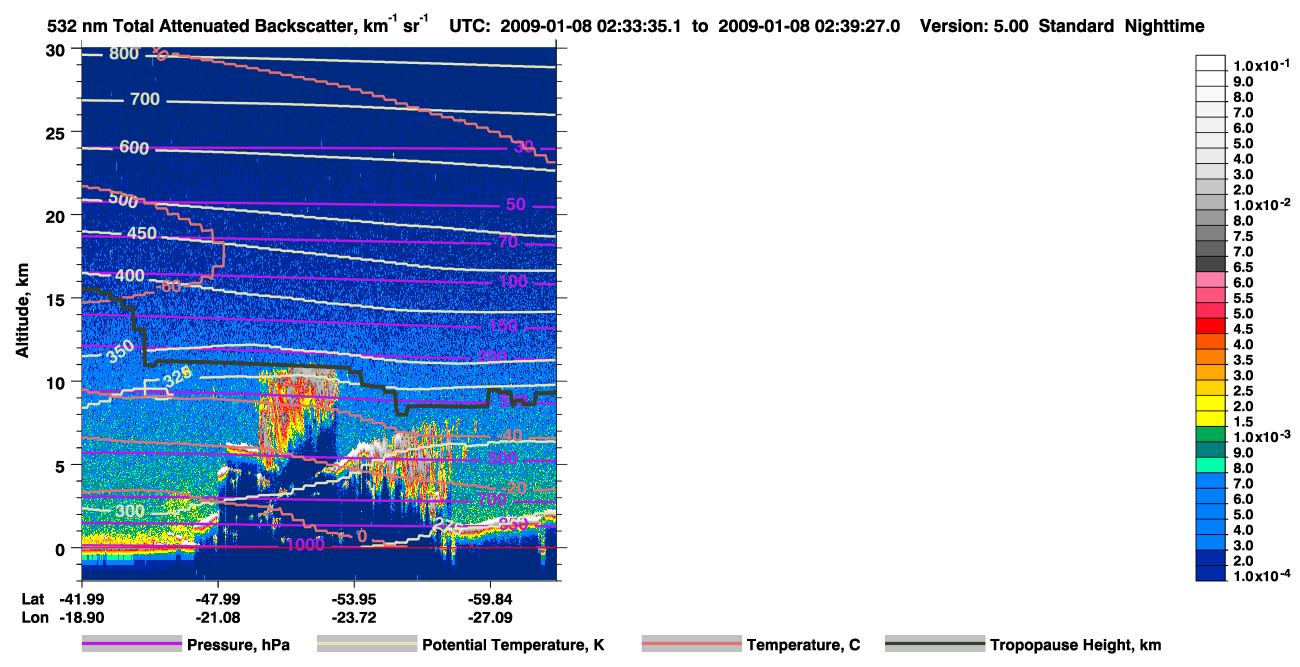Click the colorbar label '2.5'
This screenshot has width=1300, height=667.
[1244, 390]
